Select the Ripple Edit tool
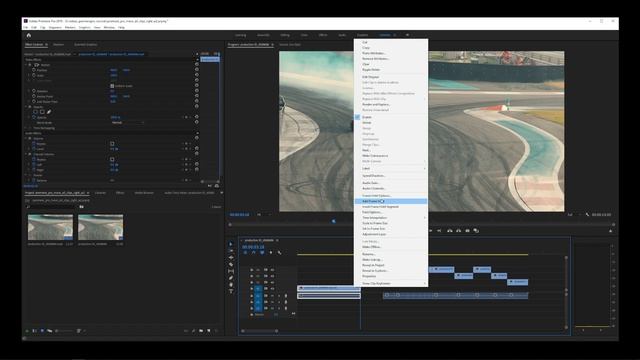The image size is (640, 360). (231, 258)
